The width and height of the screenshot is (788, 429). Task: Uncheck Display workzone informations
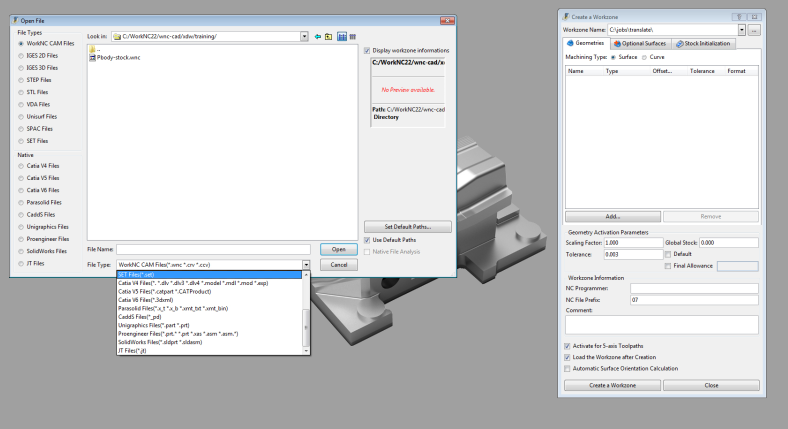point(367,50)
